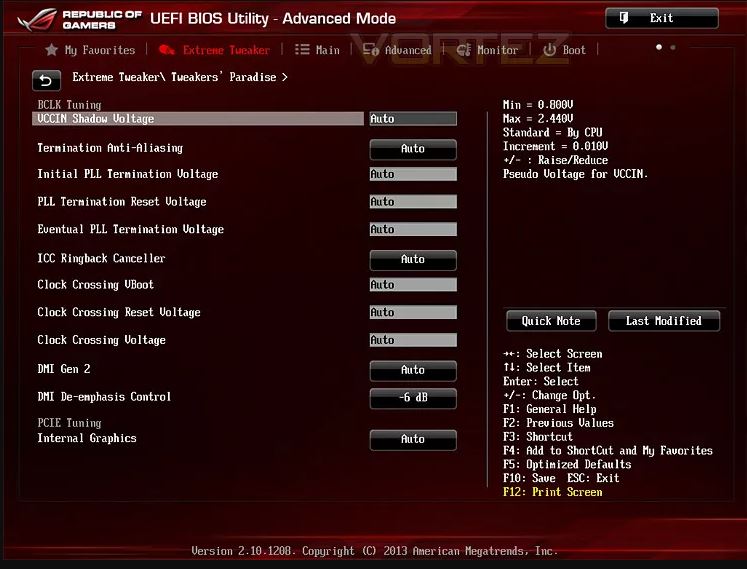Select the ICC Ringback Canceller label

[101, 258]
